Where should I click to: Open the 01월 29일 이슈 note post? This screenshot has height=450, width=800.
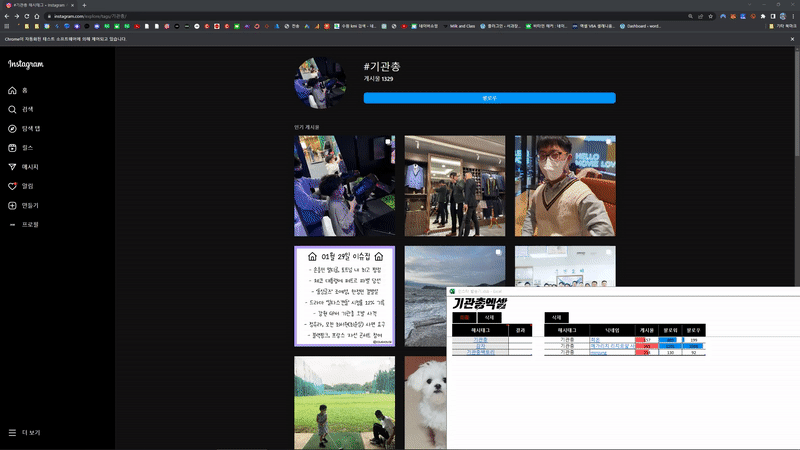344,296
